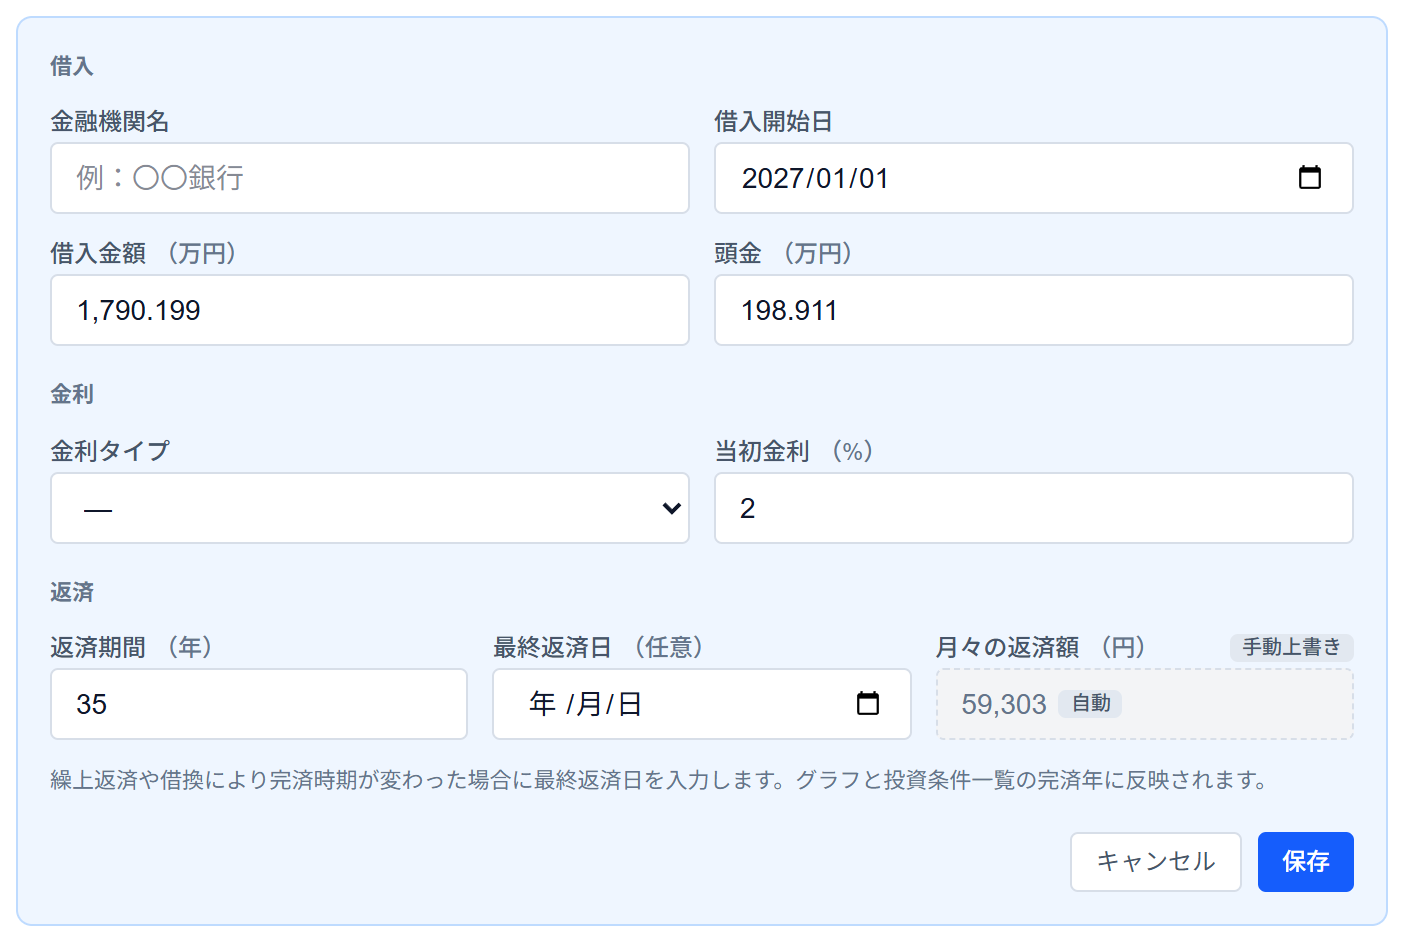Click the 最終返済日 date field placeholder

click(x=585, y=704)
